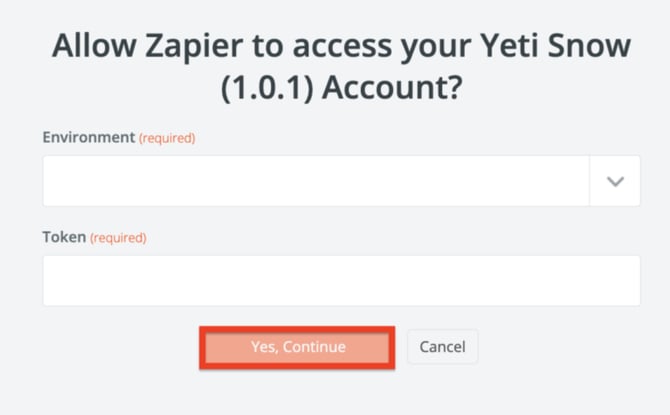Viewport: 670px width, 415px height.
Task: Confirm access with Yes, Continue
Action: tap(297, 347)
